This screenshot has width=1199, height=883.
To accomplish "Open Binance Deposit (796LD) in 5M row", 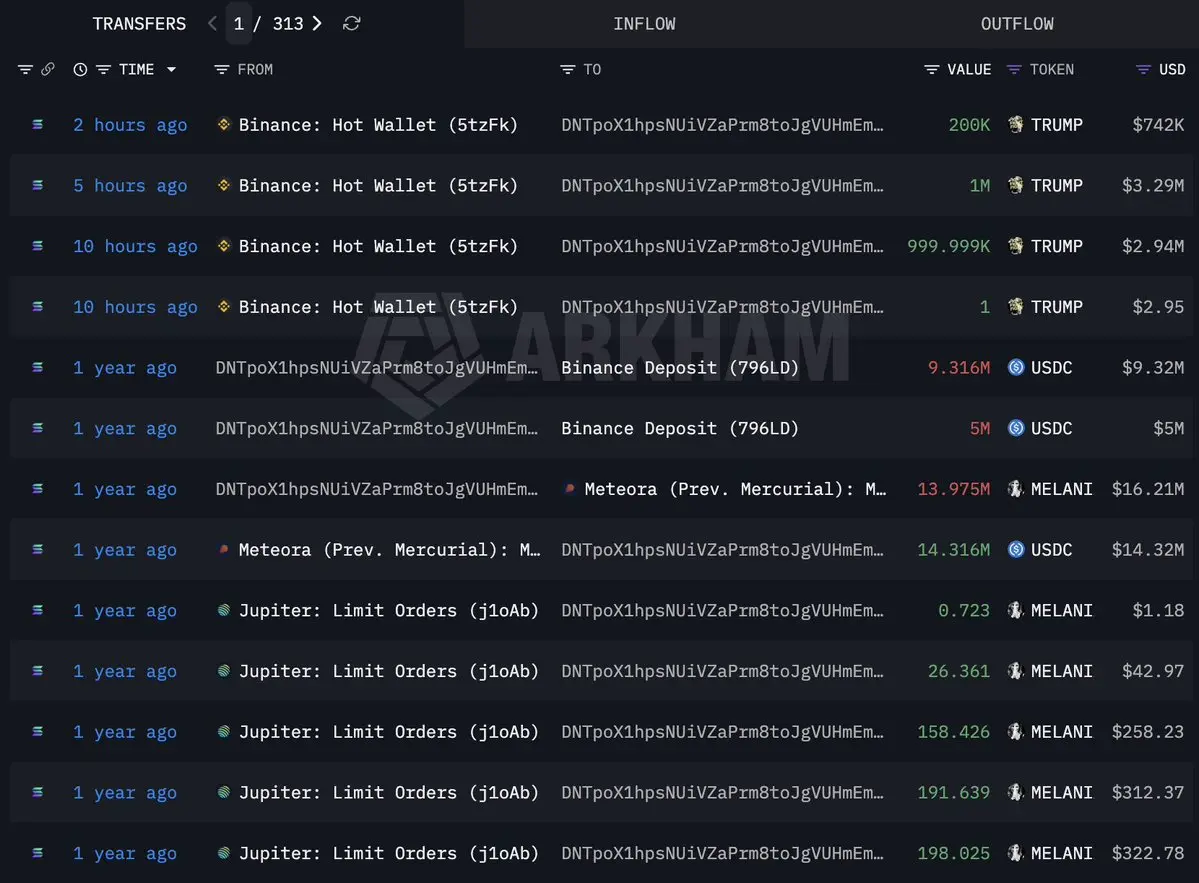I will coord(680,428).
